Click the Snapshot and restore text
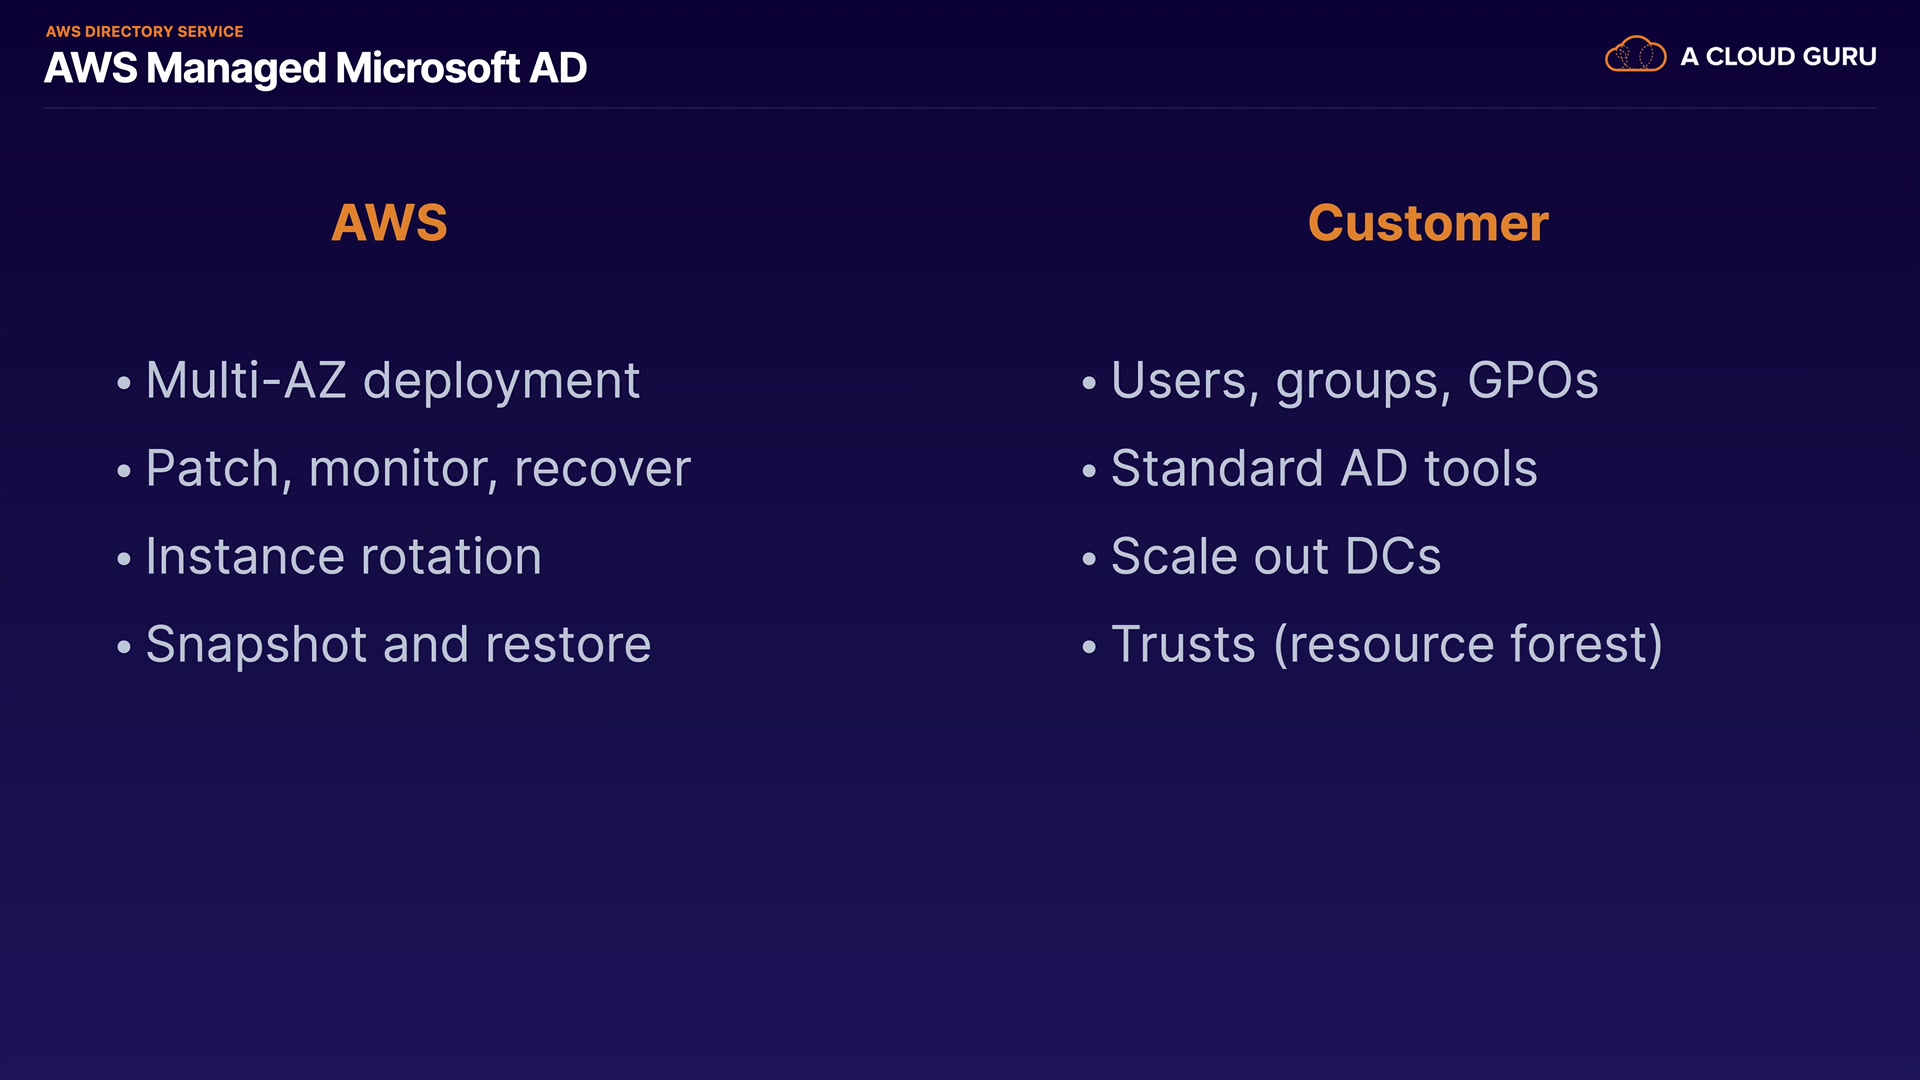The height and width of the screenshot is (1080, 1920). (398, 645)
